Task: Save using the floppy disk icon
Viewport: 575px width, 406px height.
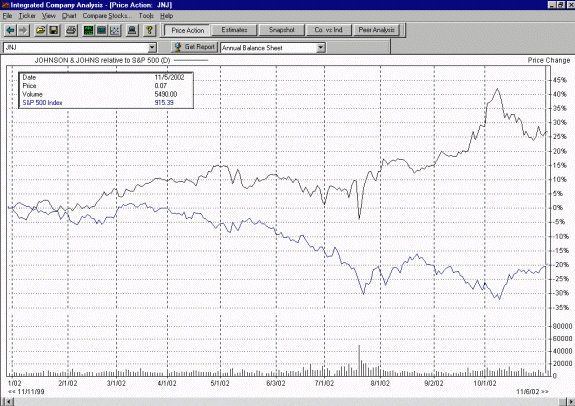Action: tap(54, 30)
